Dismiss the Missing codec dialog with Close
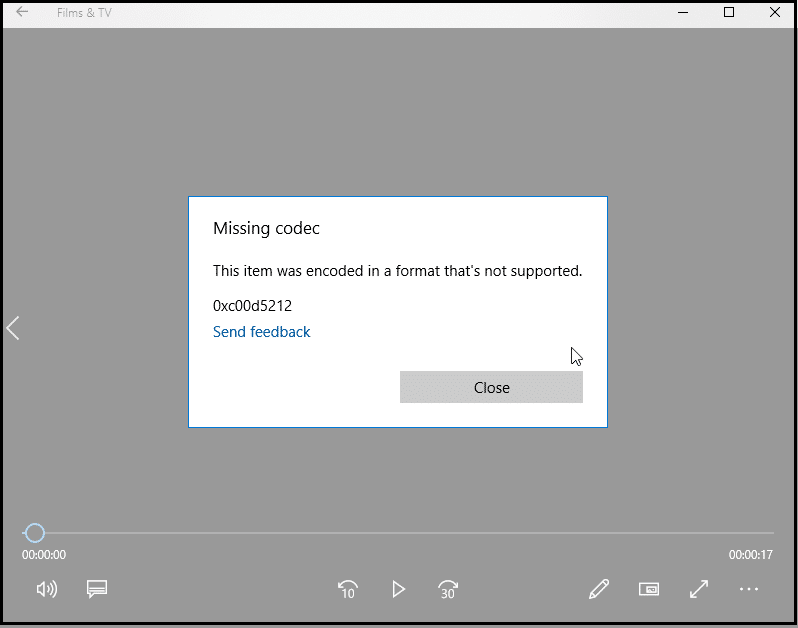 click(x=491, y=387)
